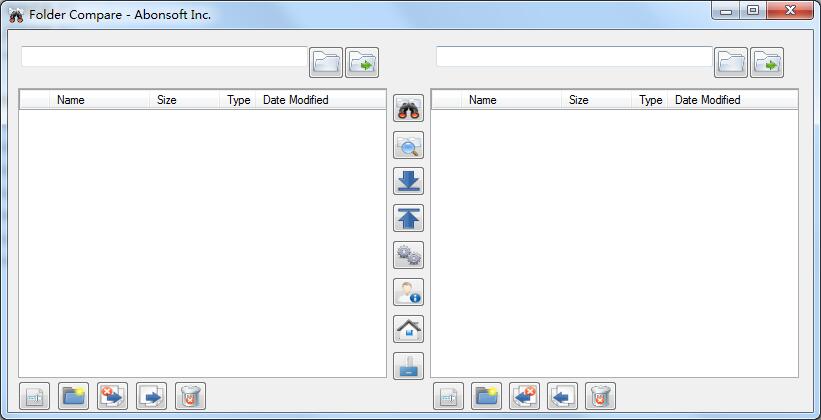
Task: Click the left folder path field
Action: 164,57
